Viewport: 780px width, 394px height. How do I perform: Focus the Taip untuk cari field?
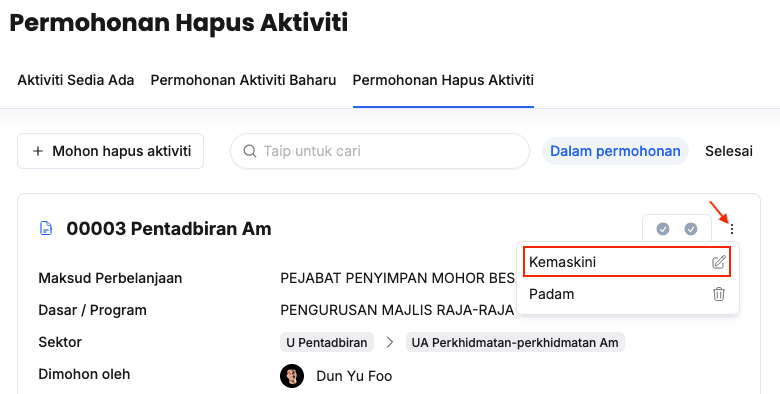coord(380,151)
